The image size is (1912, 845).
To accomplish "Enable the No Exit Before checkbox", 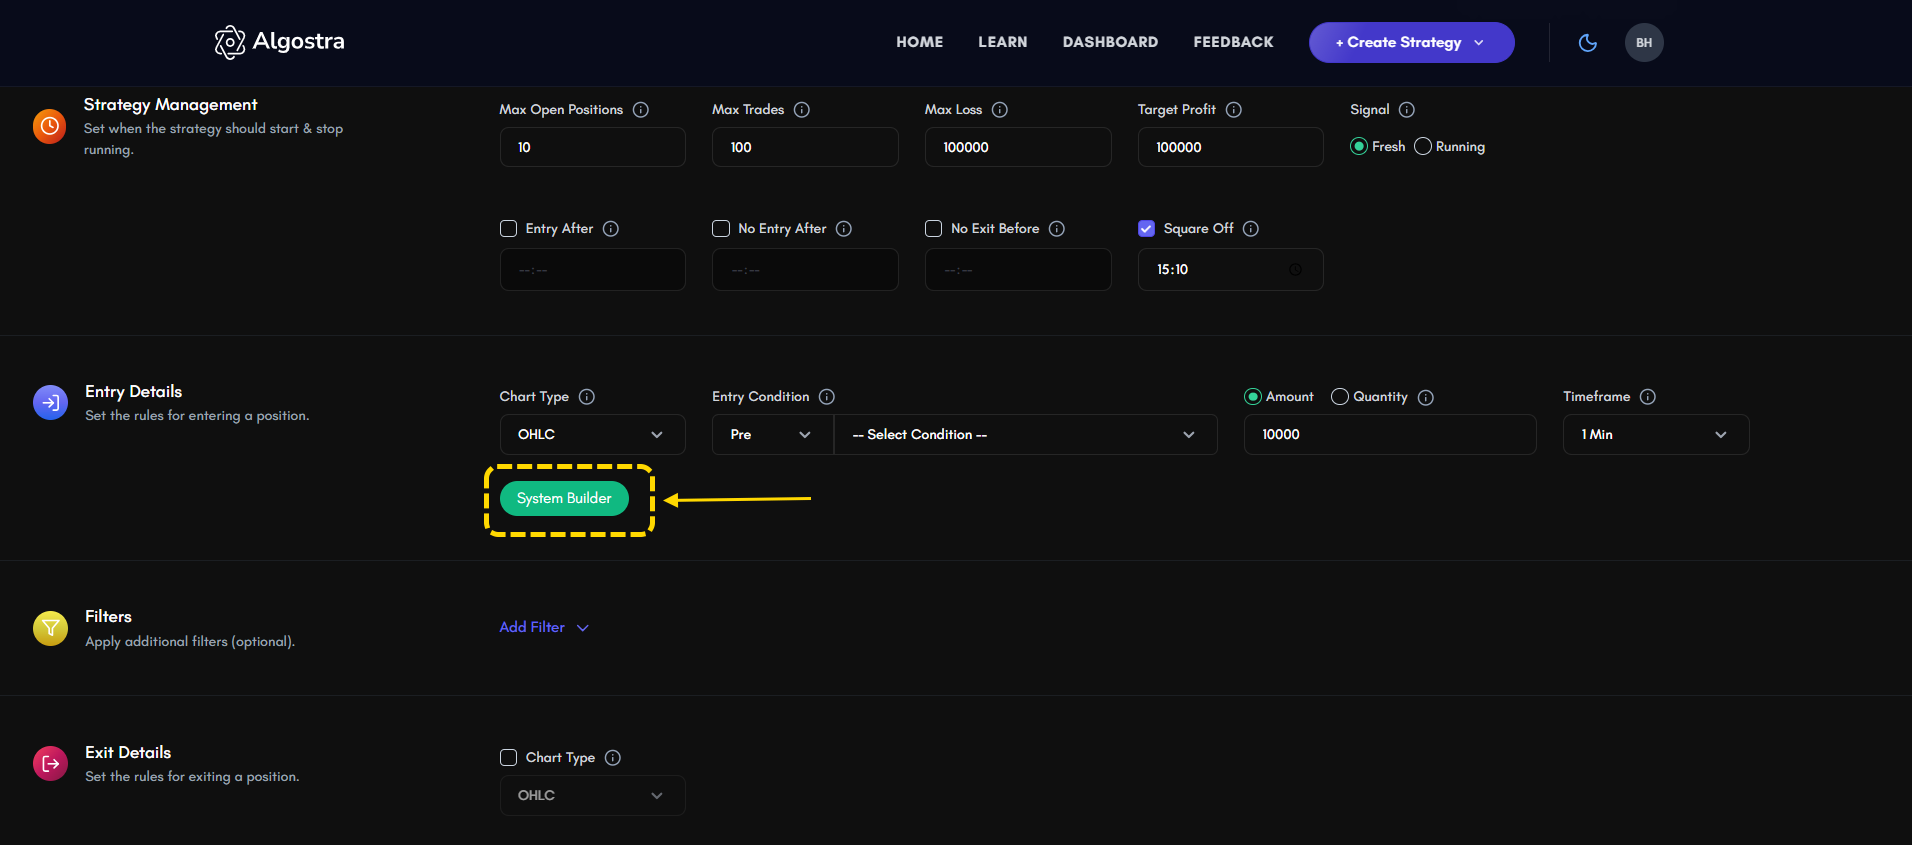I will 934,229.
